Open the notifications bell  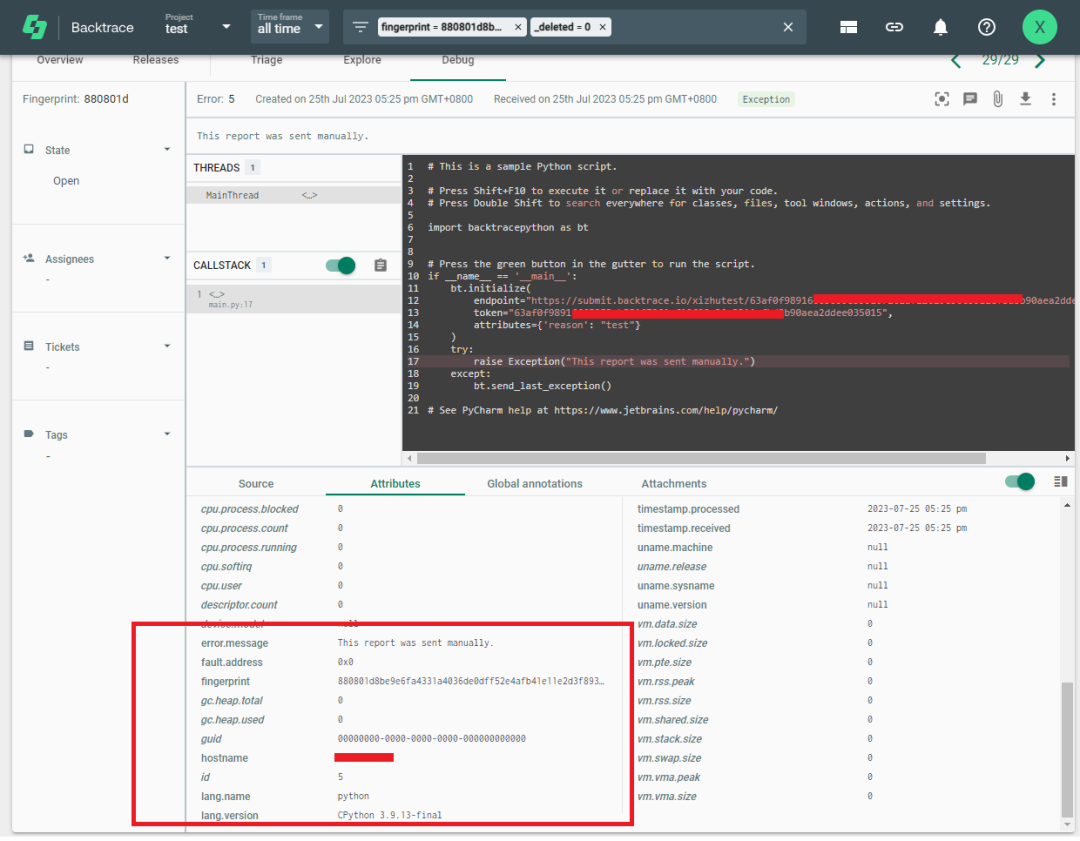tap(940, 28)
